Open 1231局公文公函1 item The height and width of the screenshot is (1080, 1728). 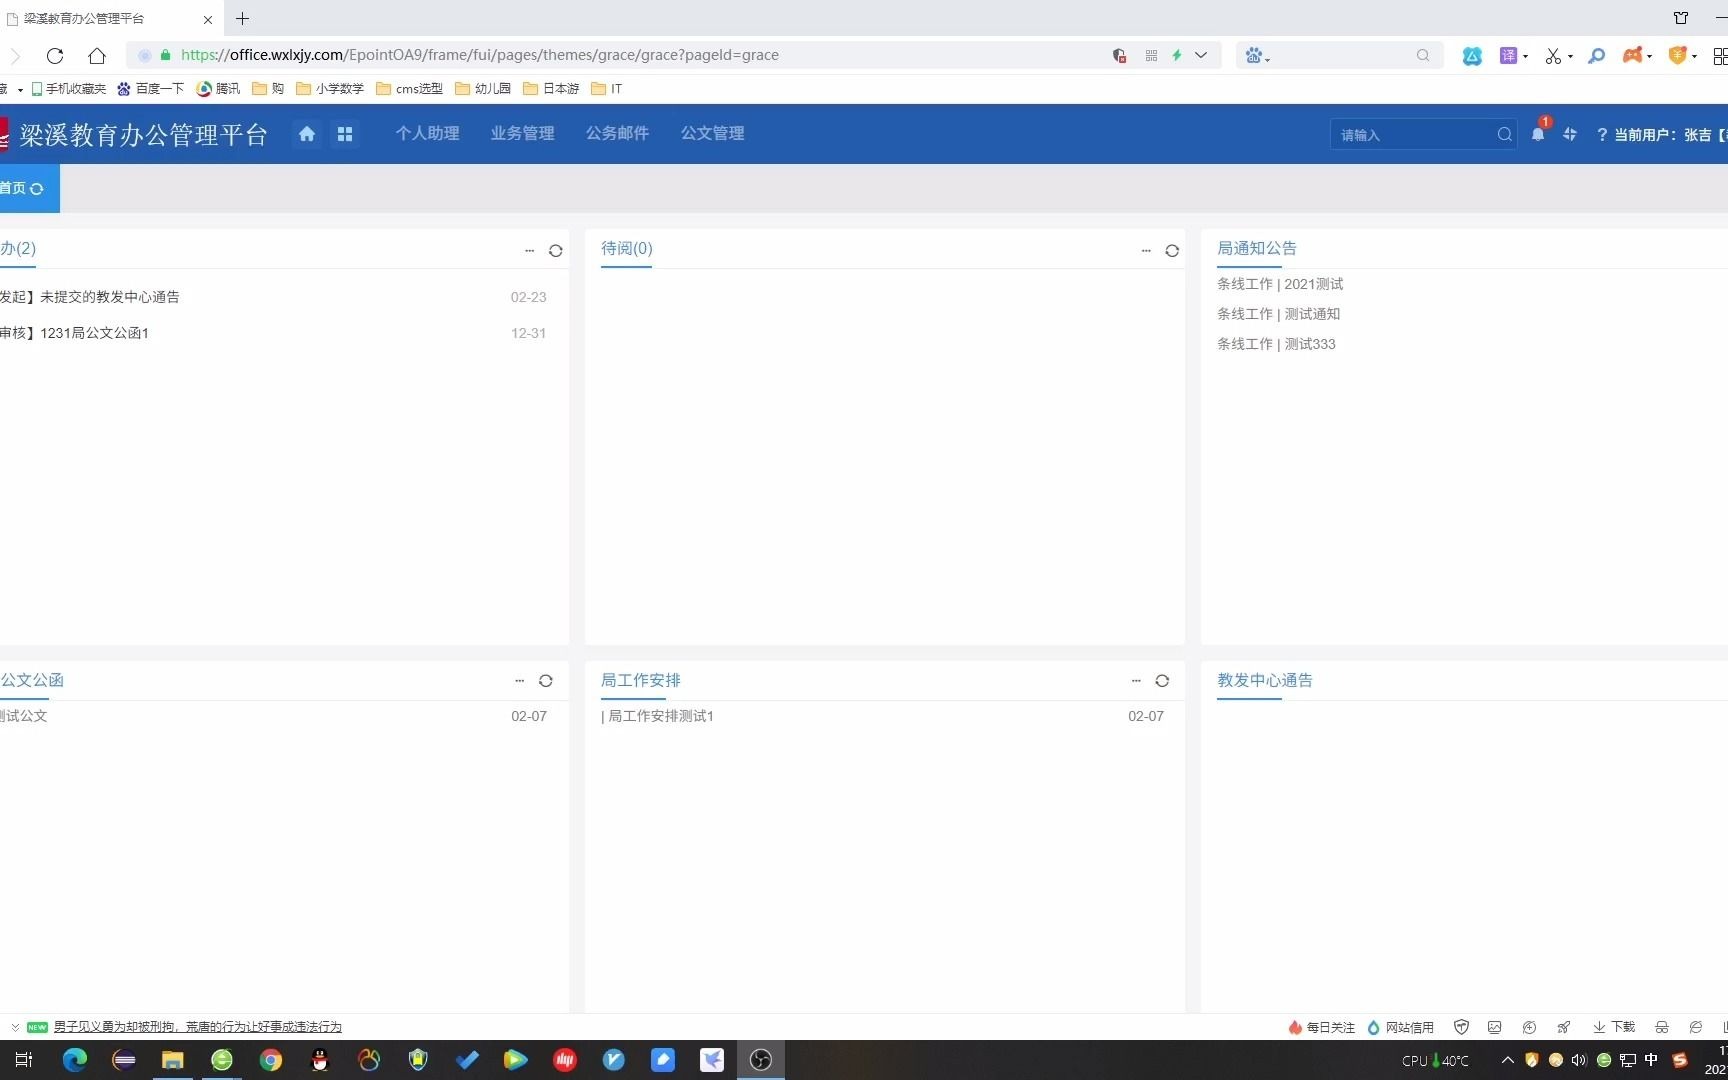[94, 333]
